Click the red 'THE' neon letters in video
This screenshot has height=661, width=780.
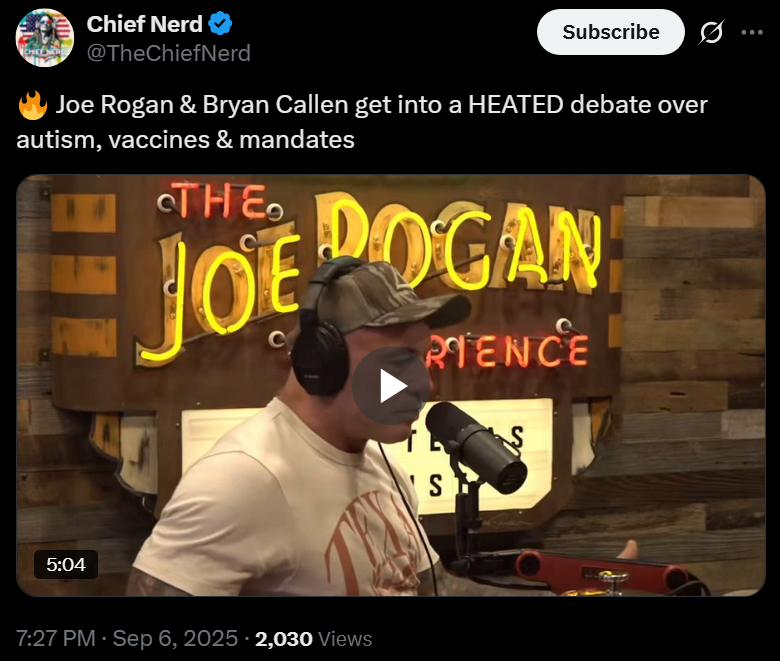click(221, 200)
